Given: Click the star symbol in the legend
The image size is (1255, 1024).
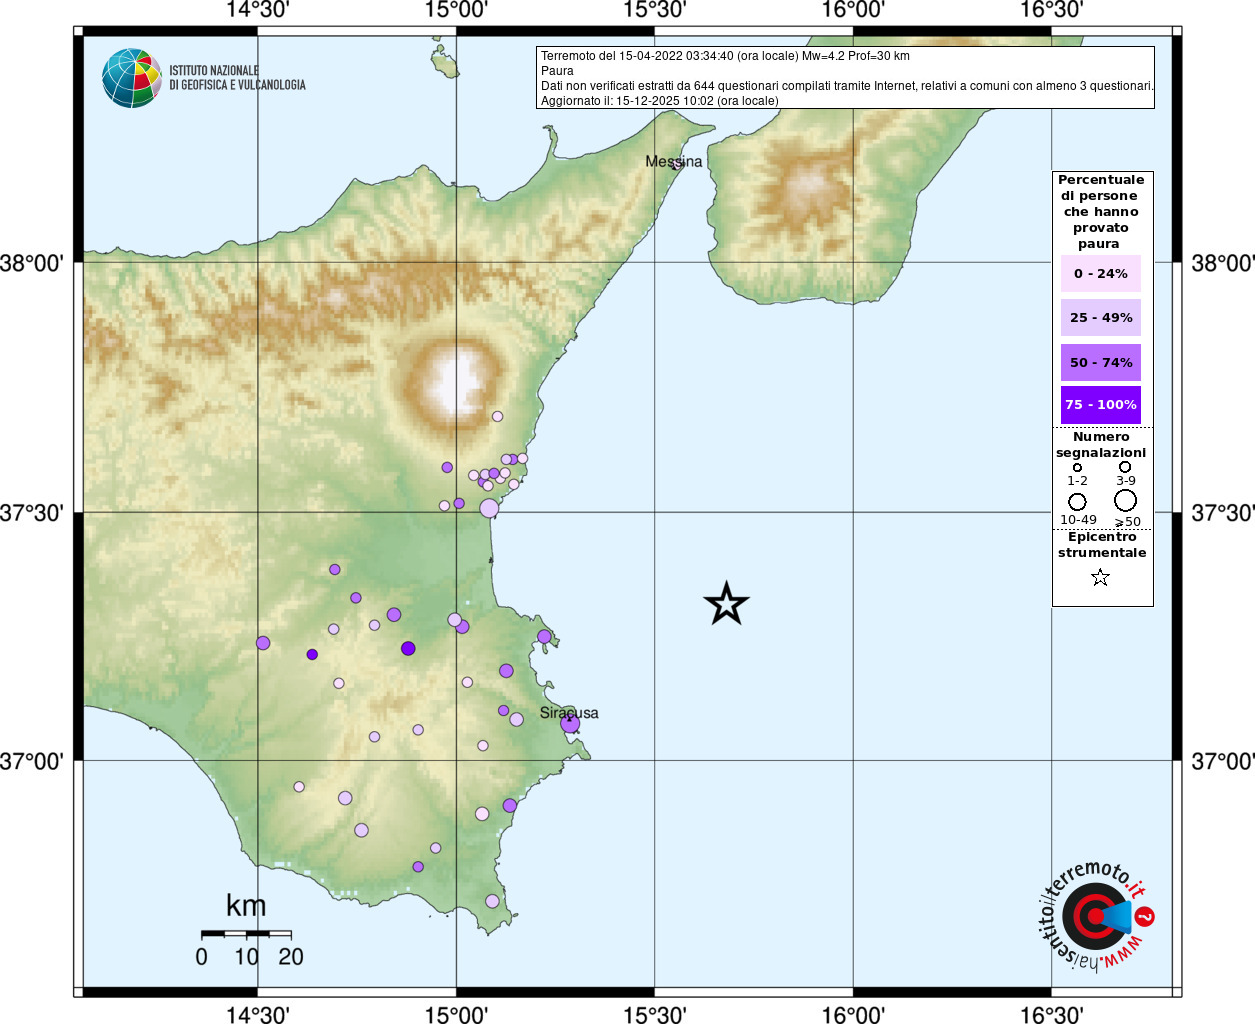Looking at the screenshot, I should 1100,577.
